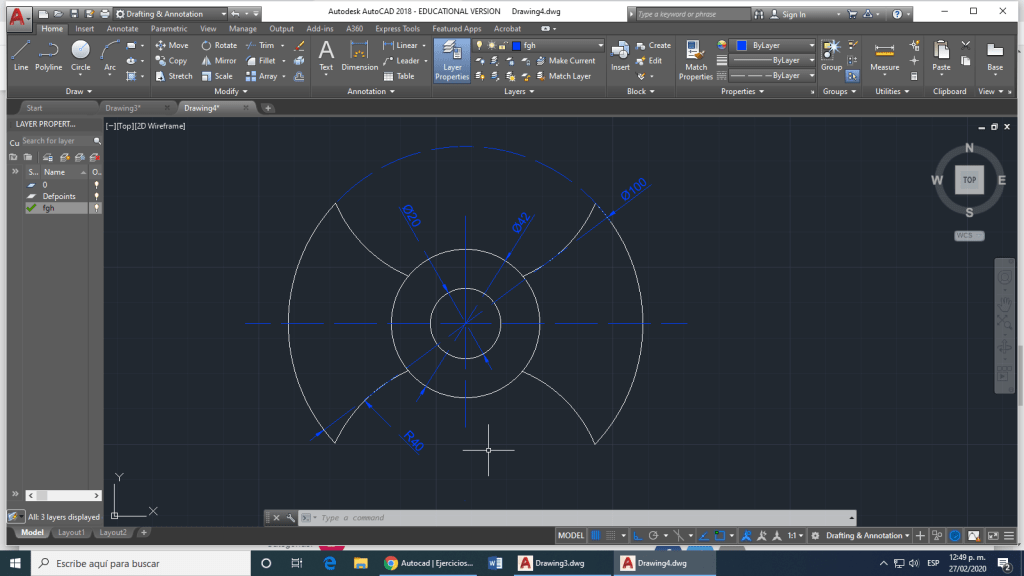The image size is (1024, 576).
Task: Click the Group tool icon
Action: 831,54
